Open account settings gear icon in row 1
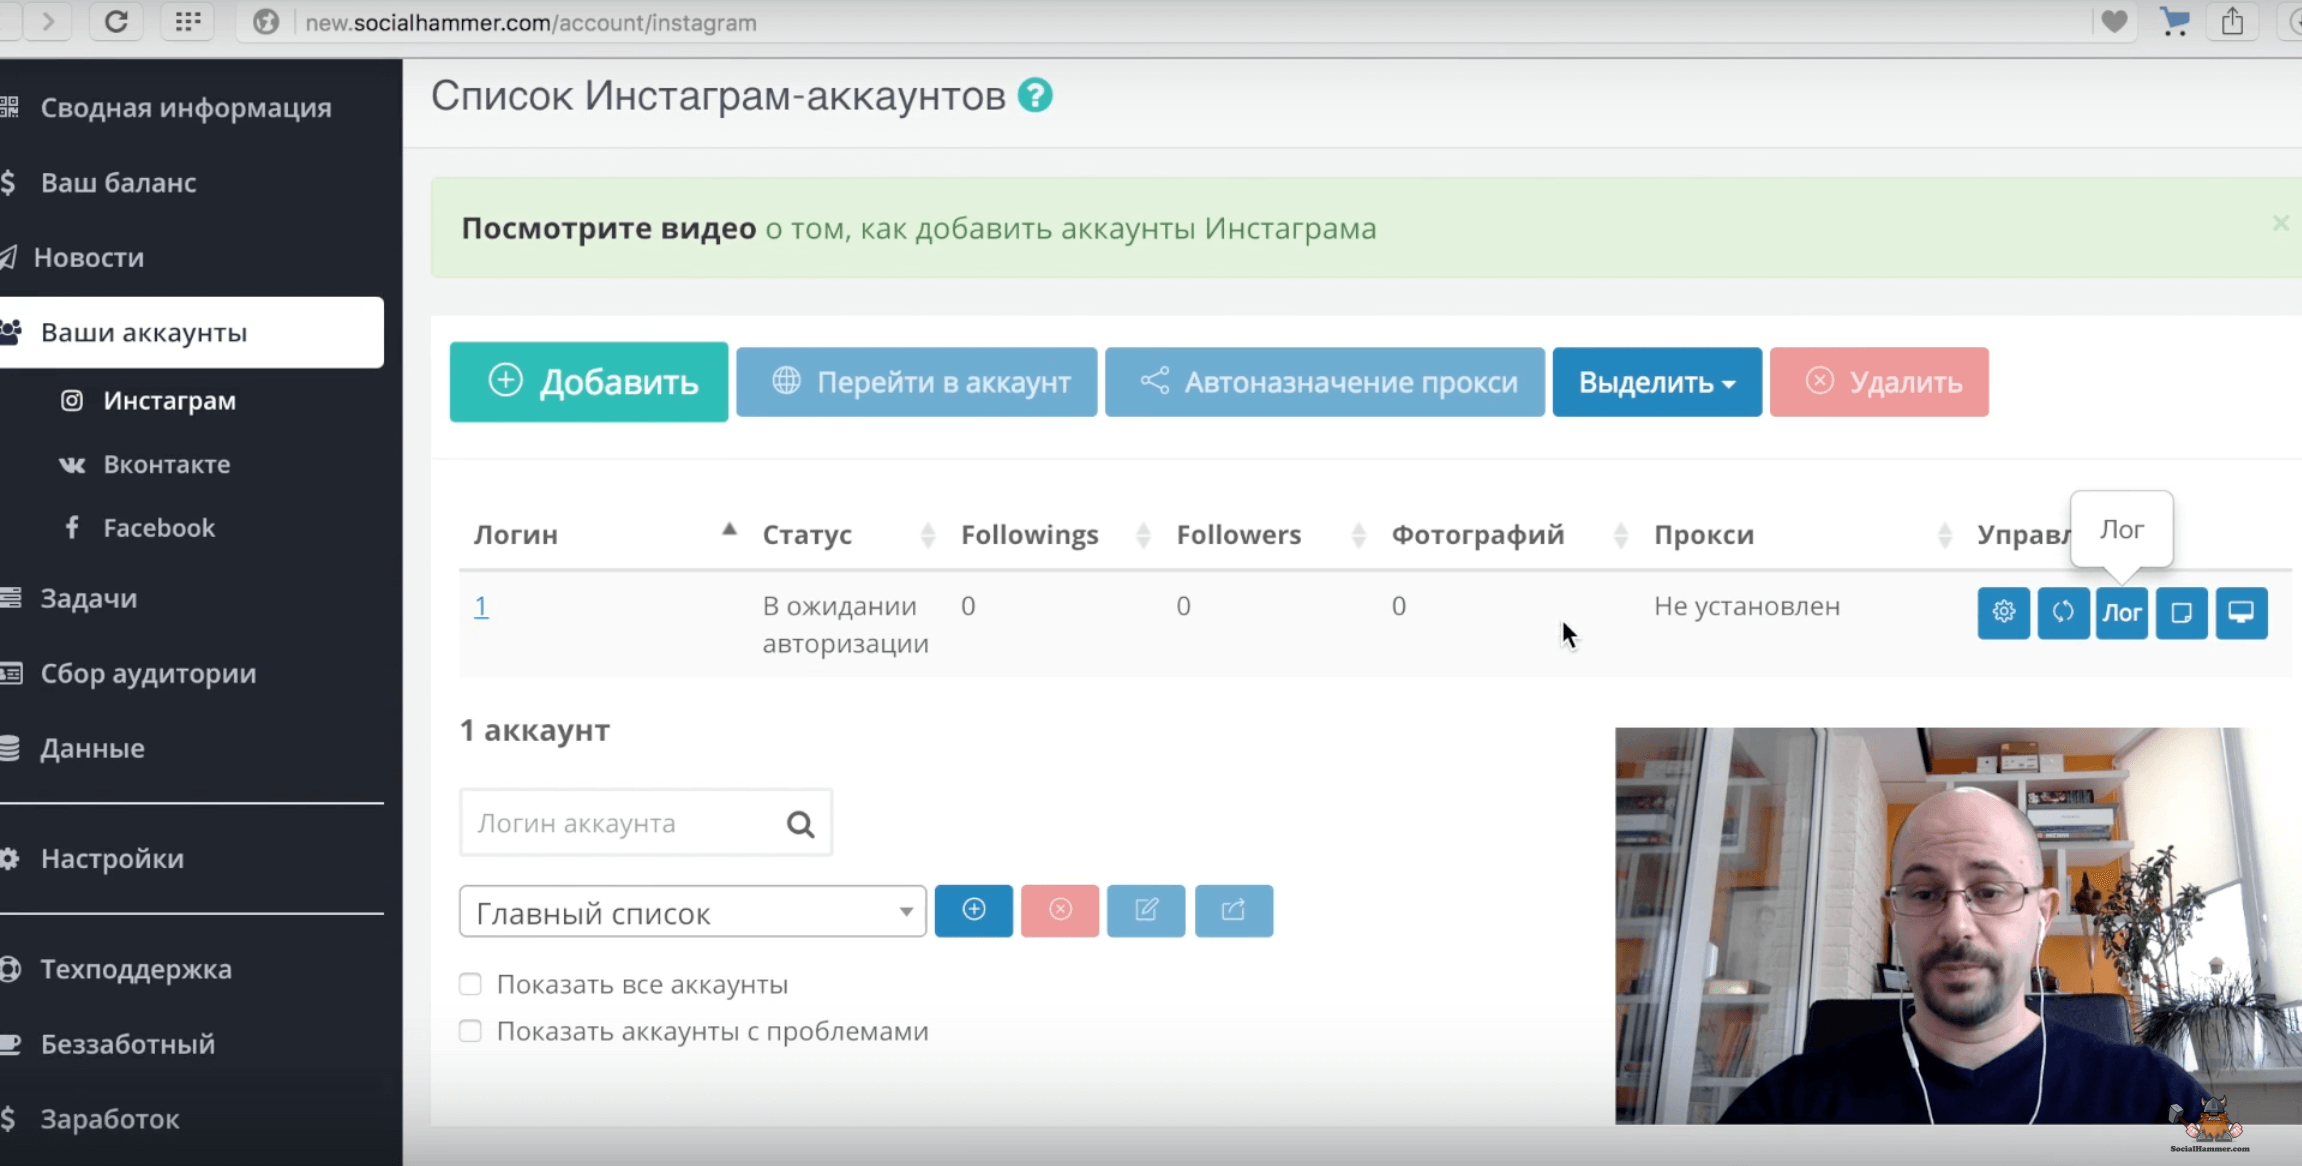The width and height of the screenshot is (2302, 1166). (x=2003, y=612)
